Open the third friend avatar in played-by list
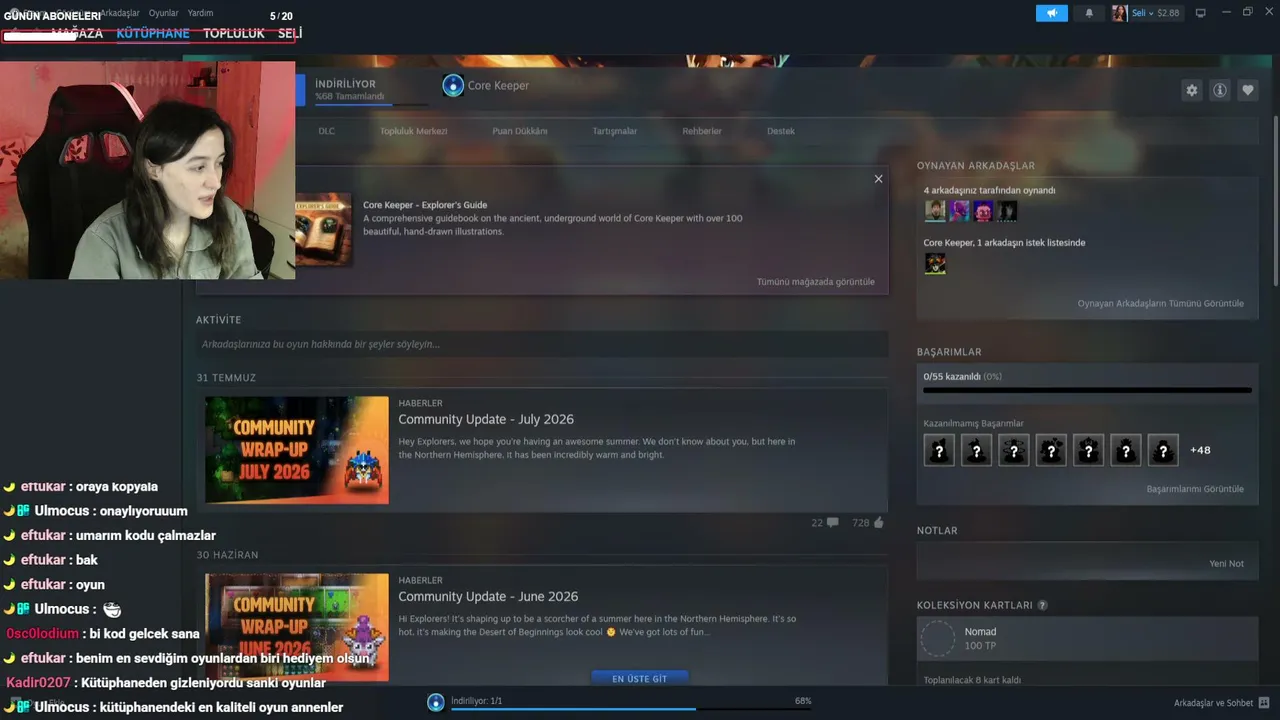The image size is (1280, 720). [x=983, y=211]
